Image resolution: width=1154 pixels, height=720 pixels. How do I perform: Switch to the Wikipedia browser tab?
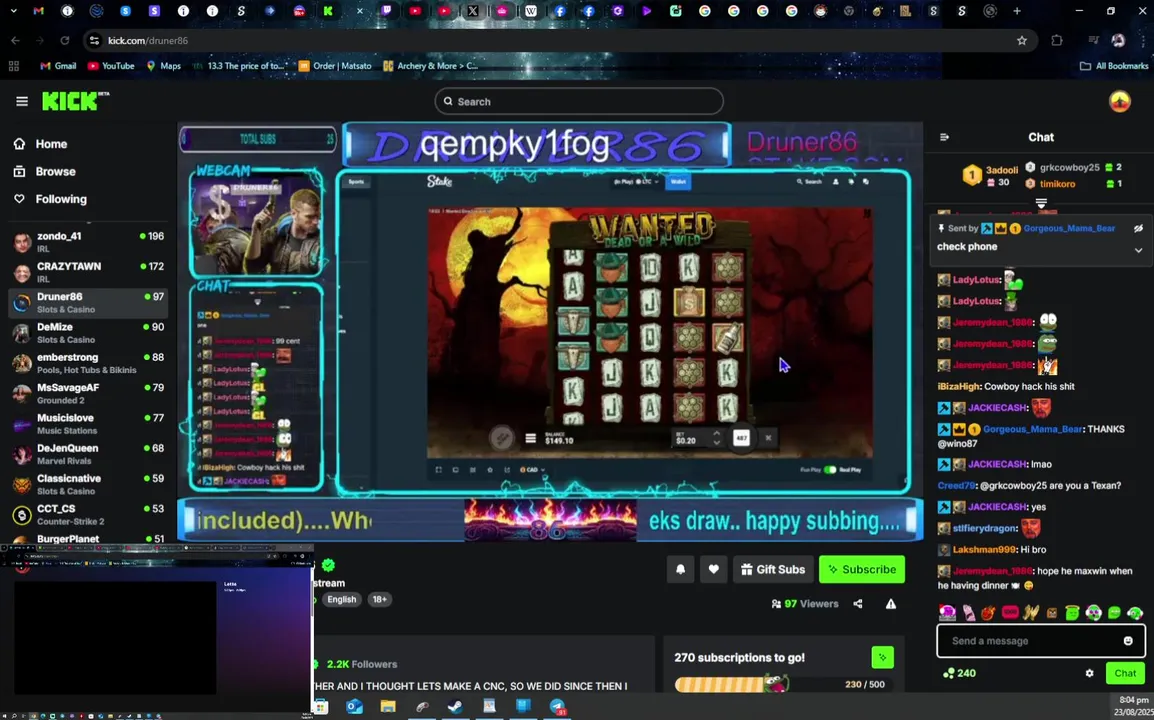(531, 11)
